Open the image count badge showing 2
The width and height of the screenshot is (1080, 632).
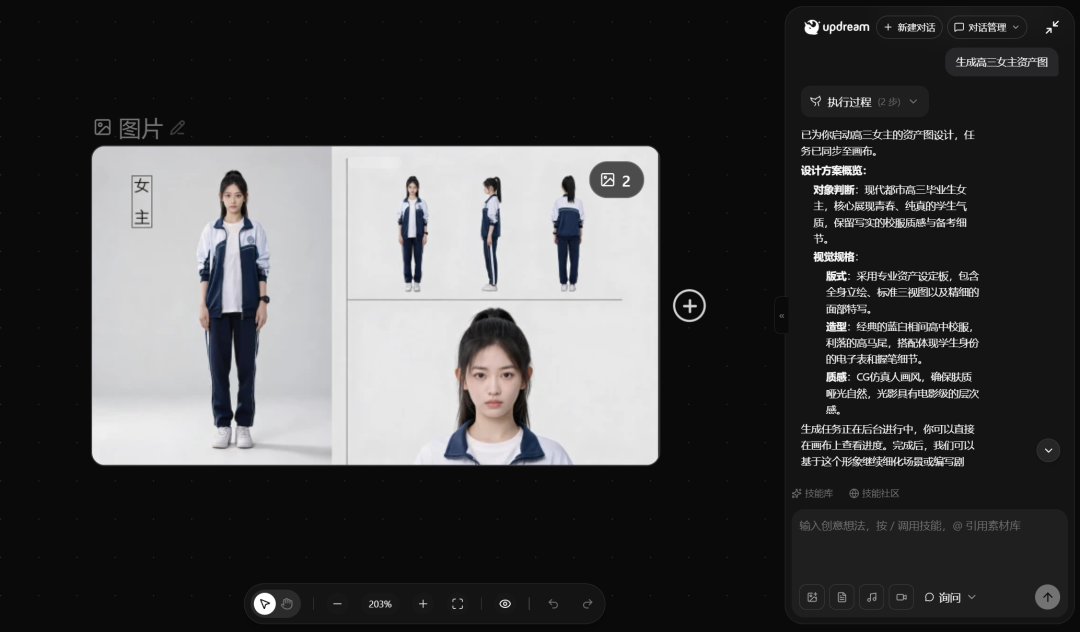coord(616,180)
